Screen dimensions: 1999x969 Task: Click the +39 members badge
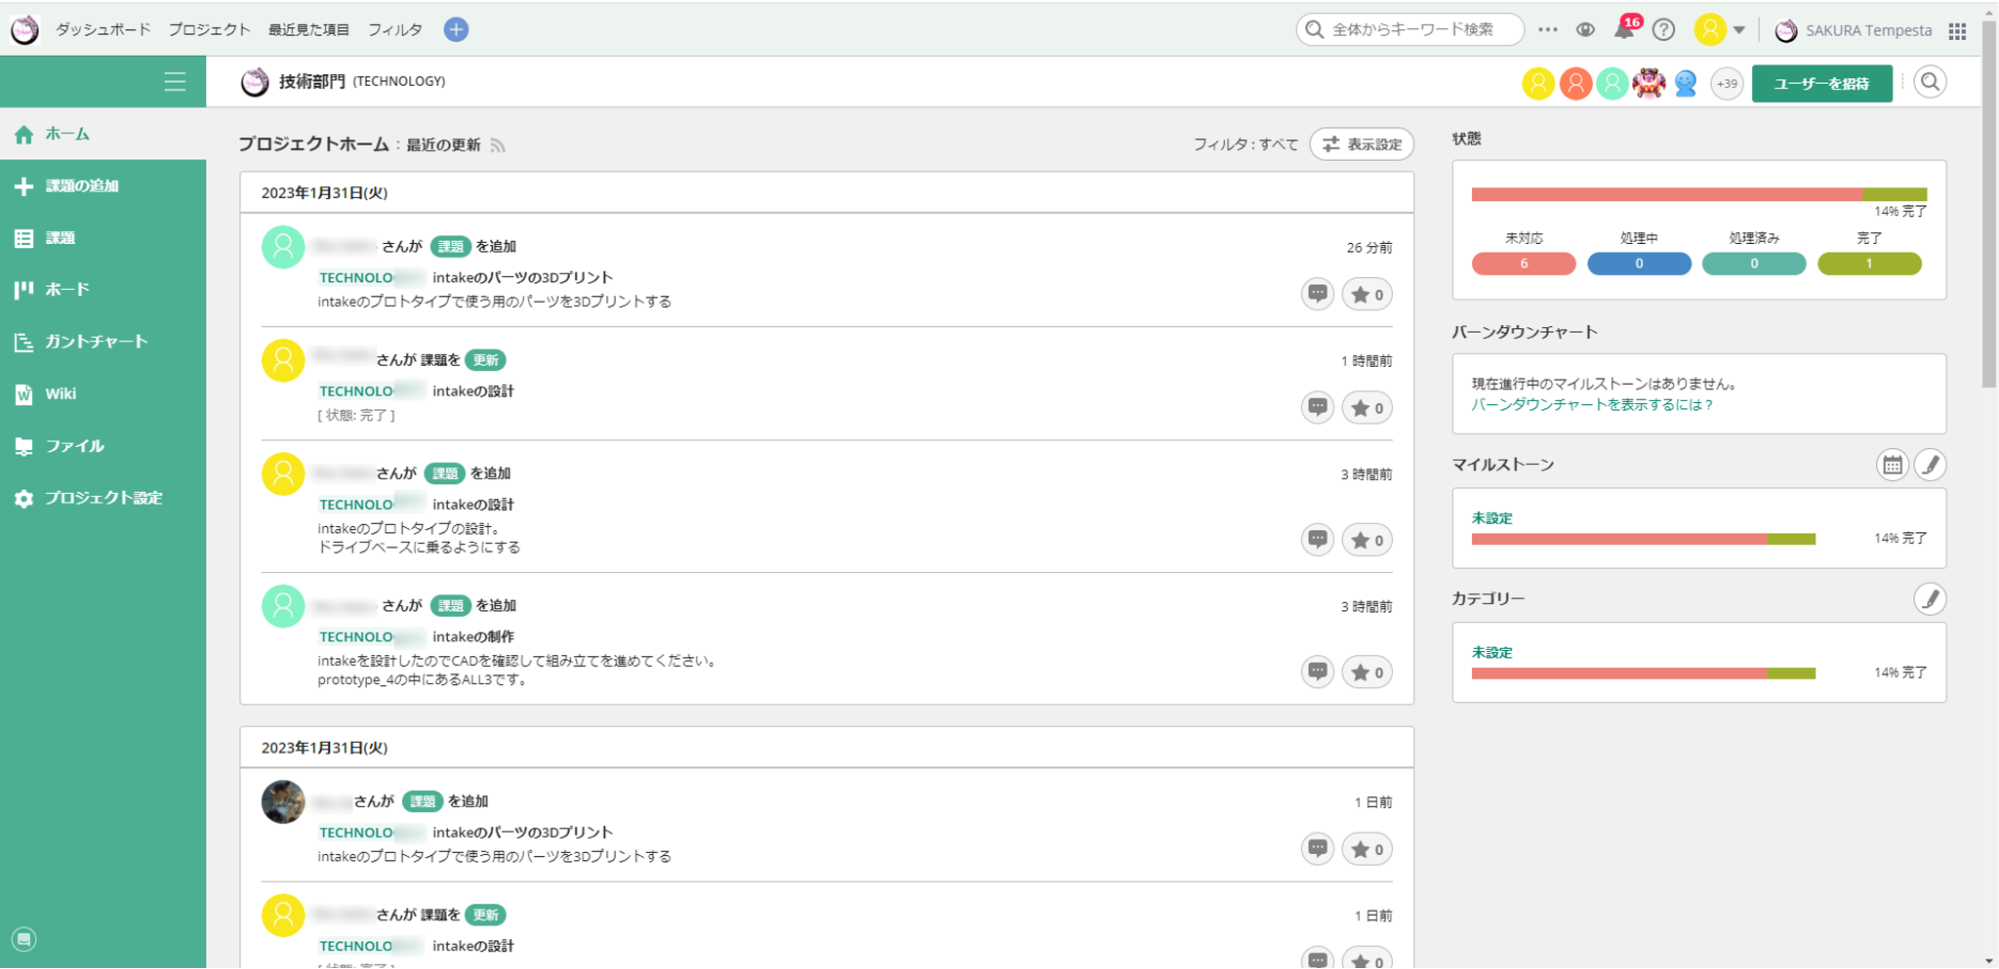pos(1727,84)
